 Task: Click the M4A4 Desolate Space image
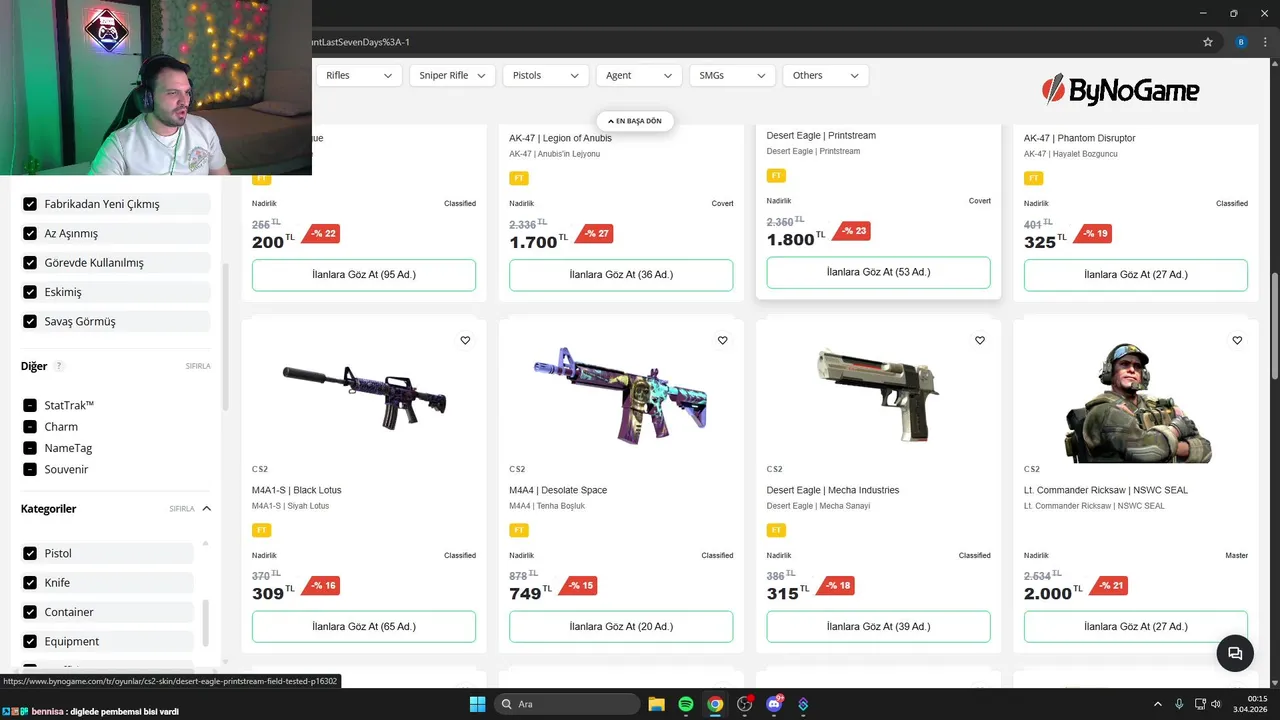(x=621, y=396)
